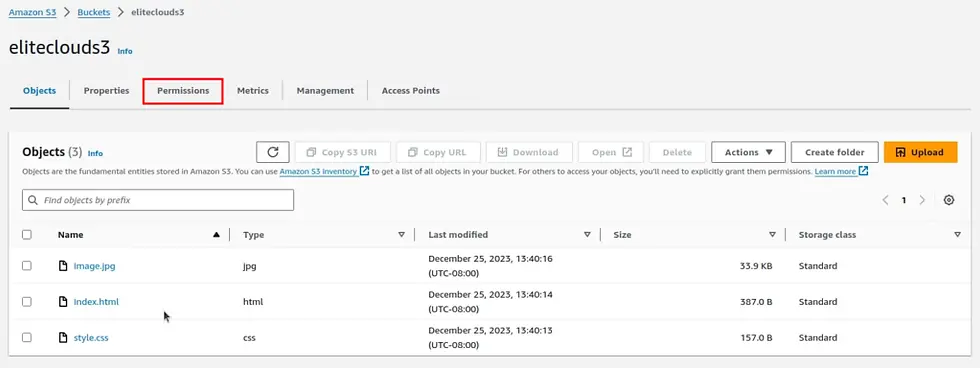This screenshot has width=980, height=368.
Task: Open the Properties tab
Action: pyautogui.click(x=106, y=91)
